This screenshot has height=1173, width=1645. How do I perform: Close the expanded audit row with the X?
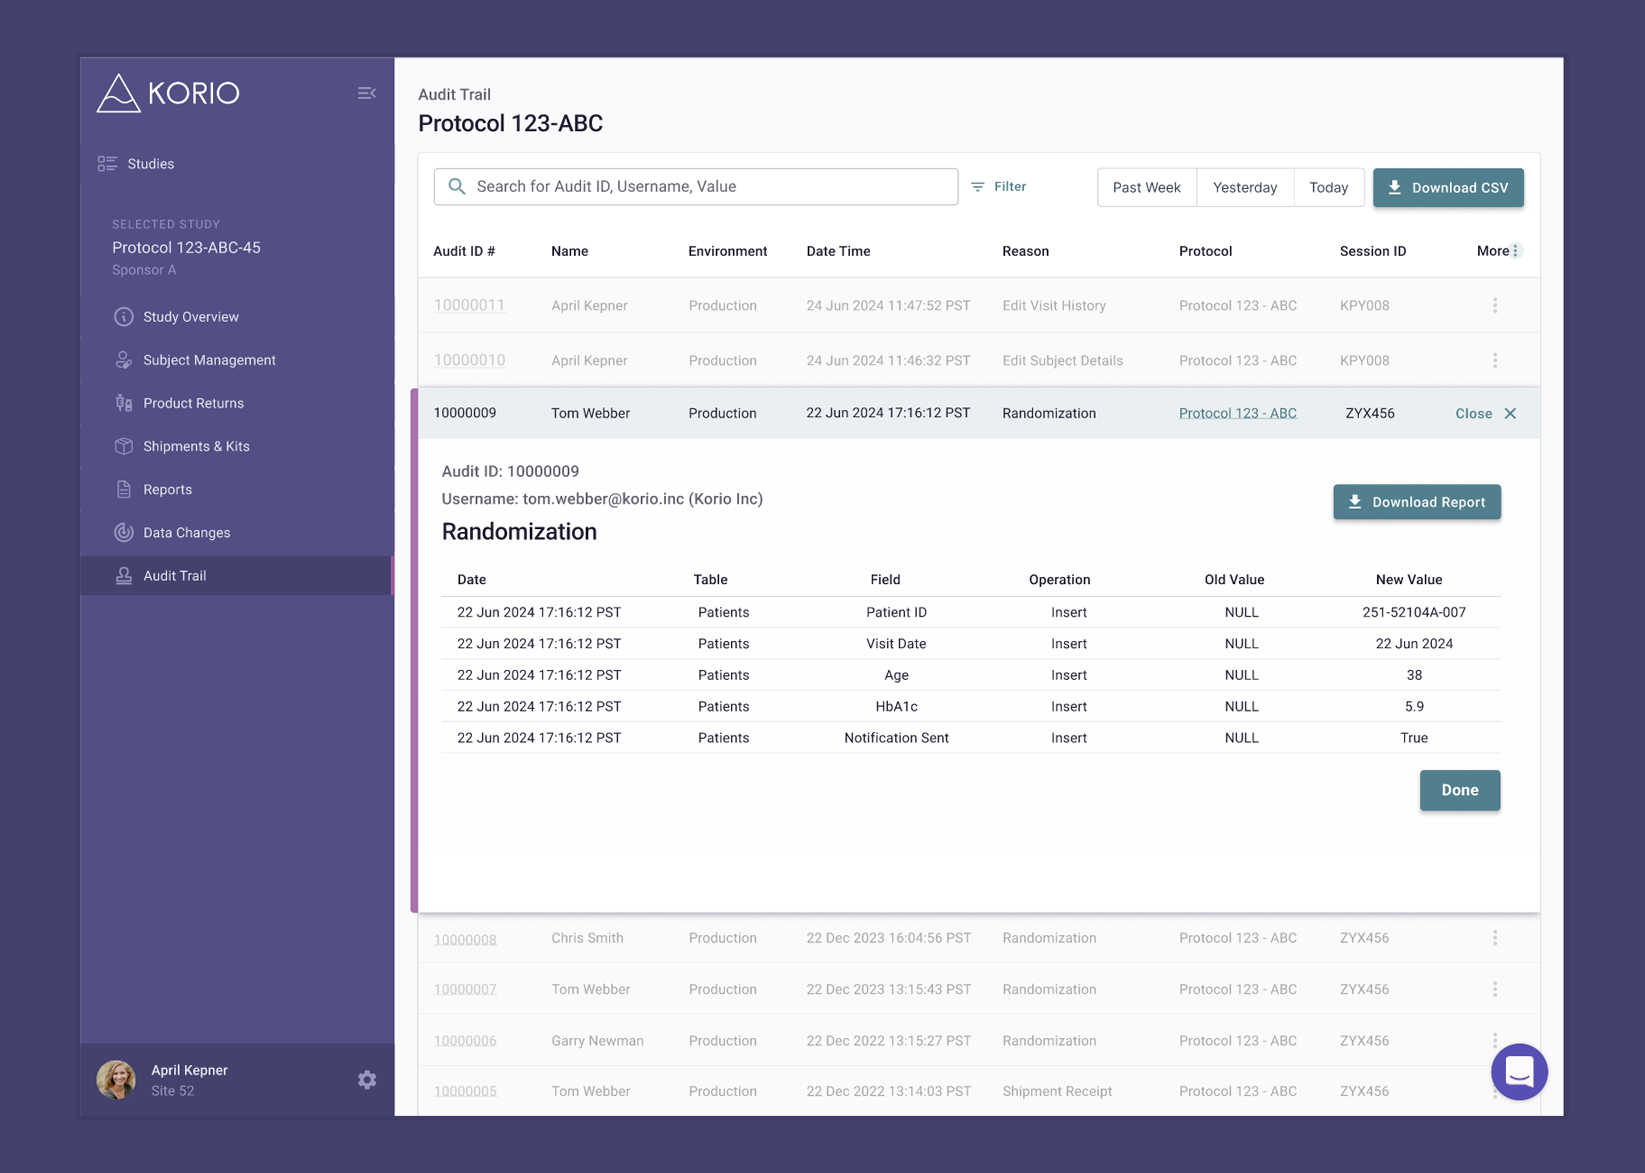tap(1510, 413)
